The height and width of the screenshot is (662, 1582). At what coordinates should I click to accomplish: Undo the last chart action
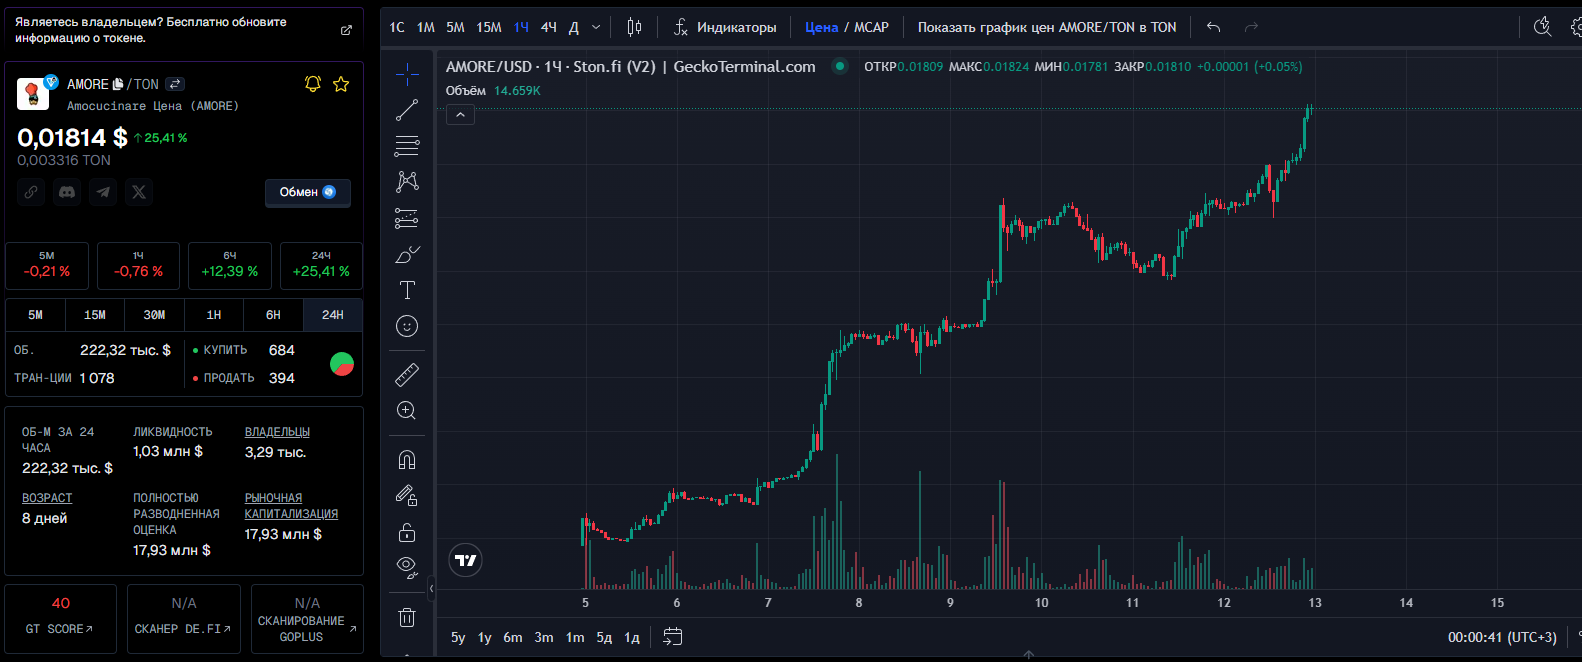[x=1213, y=27]
